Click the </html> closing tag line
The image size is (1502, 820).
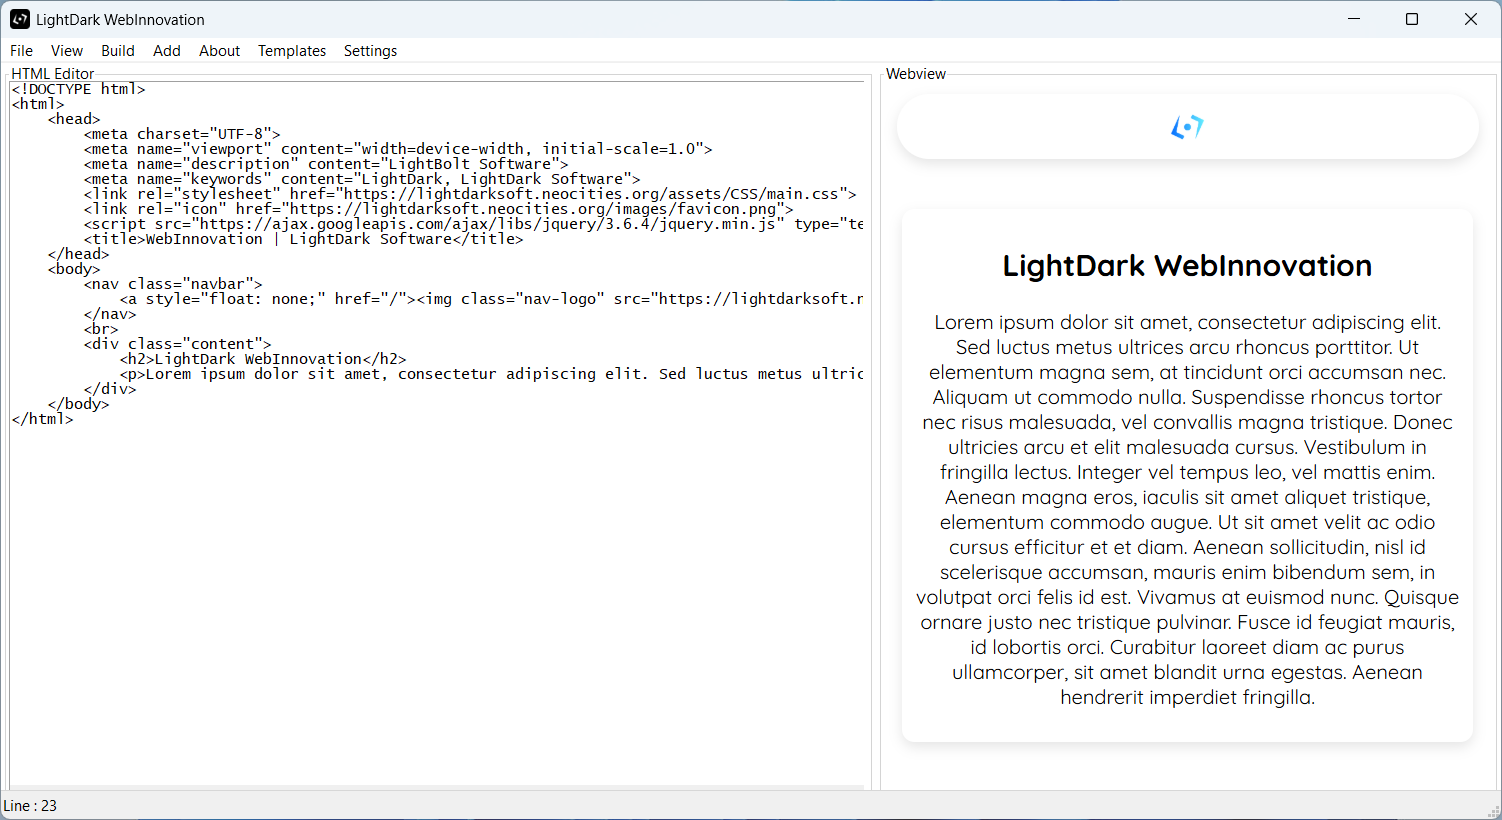pos(43,419)
